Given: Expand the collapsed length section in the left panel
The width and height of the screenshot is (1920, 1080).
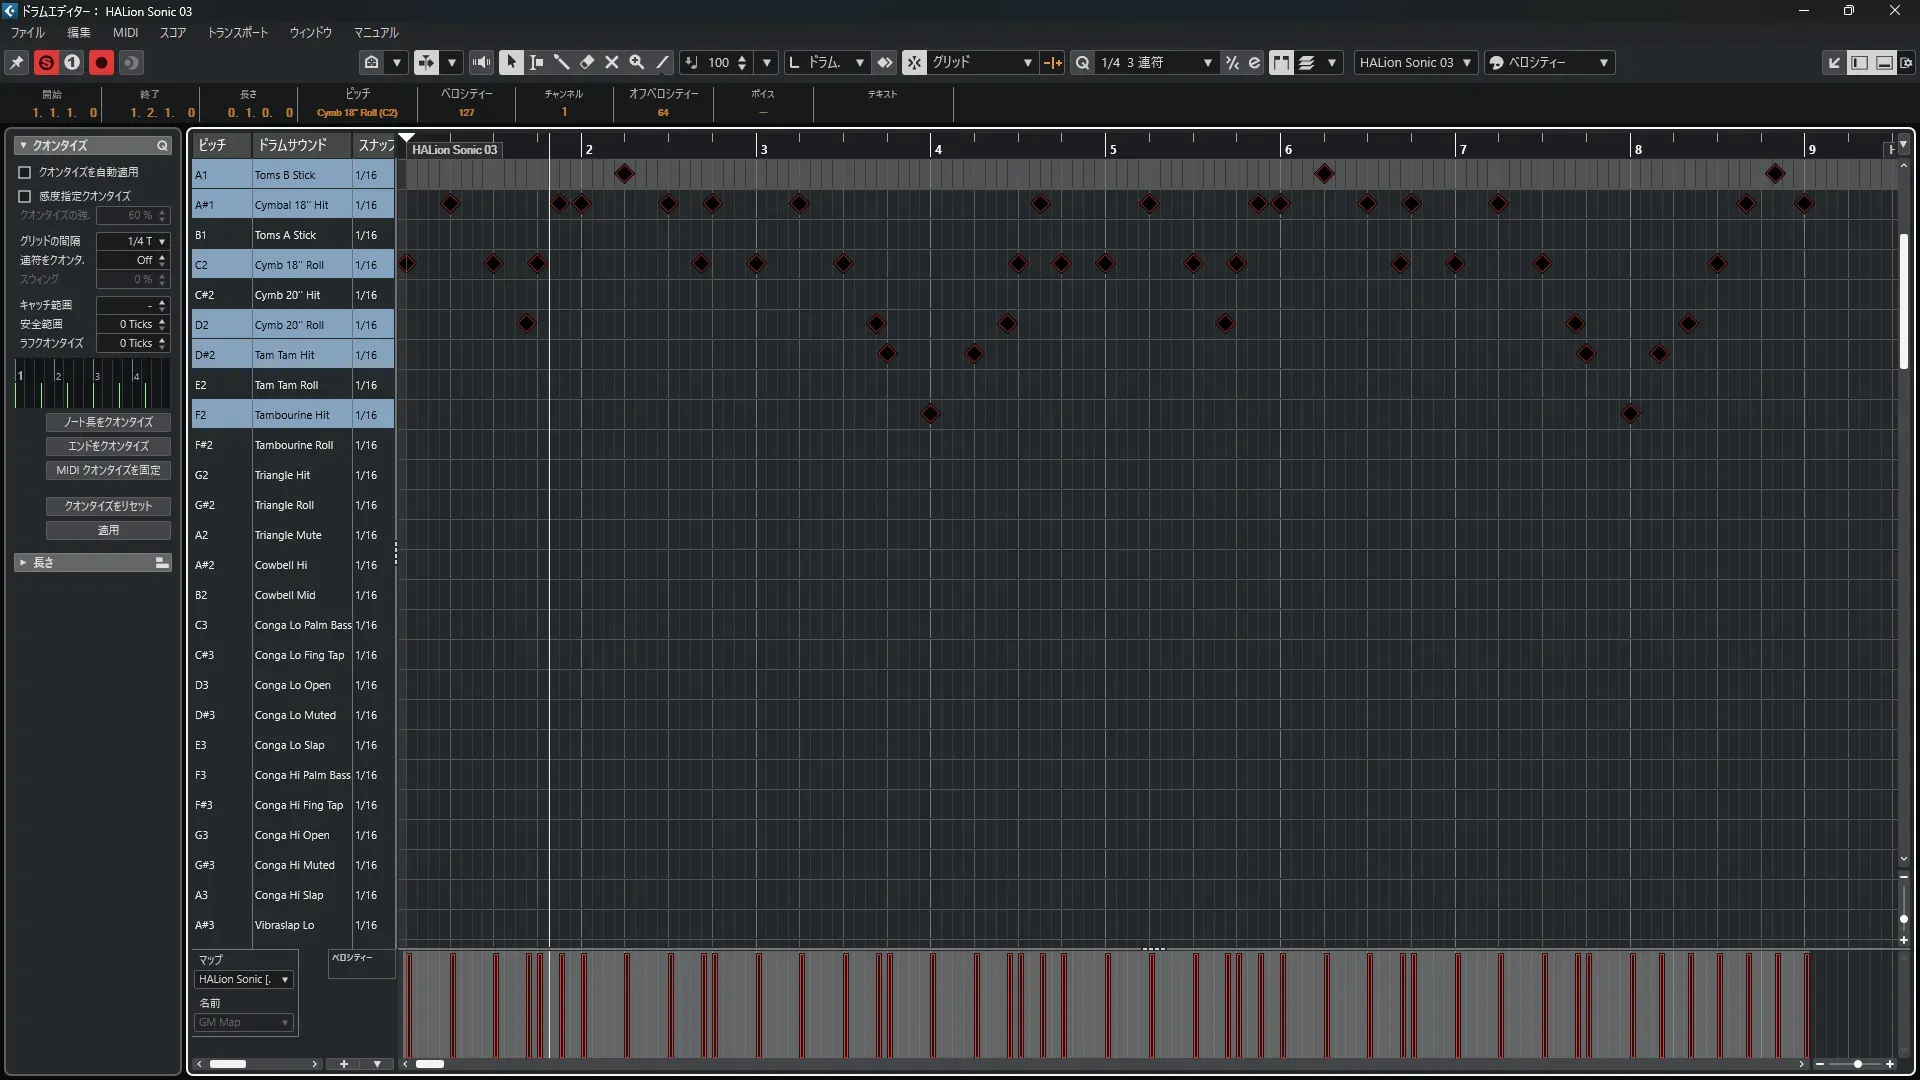Looking at the screenshot, I should pyautogui.click(x=23, y=563).
